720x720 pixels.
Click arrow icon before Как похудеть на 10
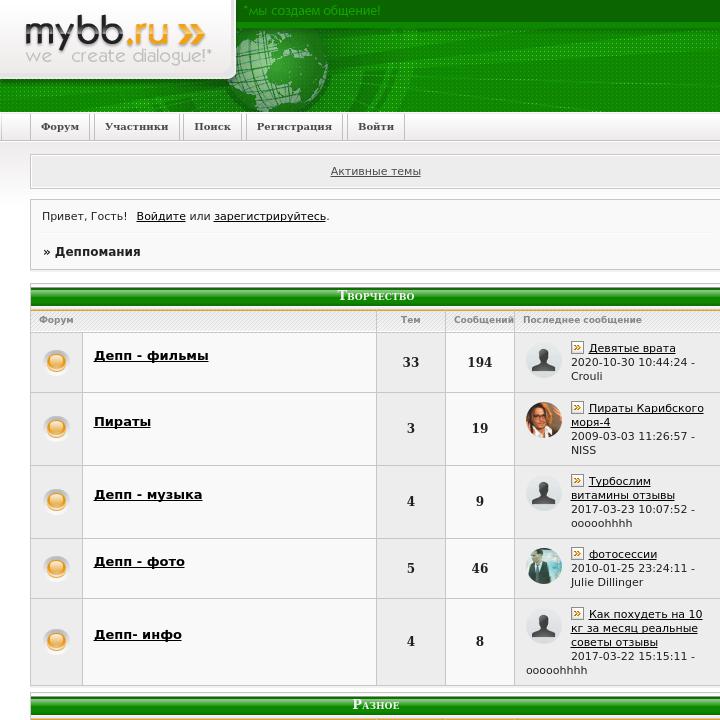577,614
